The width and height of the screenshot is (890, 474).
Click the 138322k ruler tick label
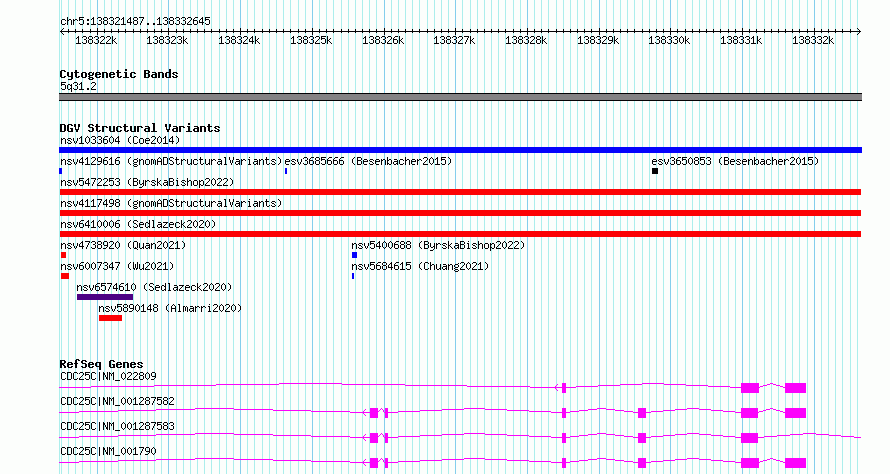pyautogui.click(x=96, y=40)
